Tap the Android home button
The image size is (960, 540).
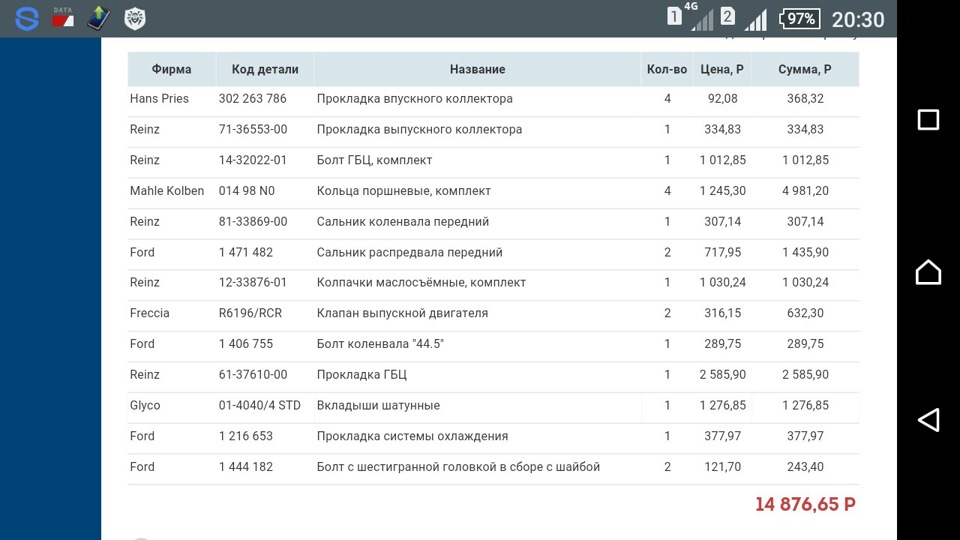pos(928,272)
